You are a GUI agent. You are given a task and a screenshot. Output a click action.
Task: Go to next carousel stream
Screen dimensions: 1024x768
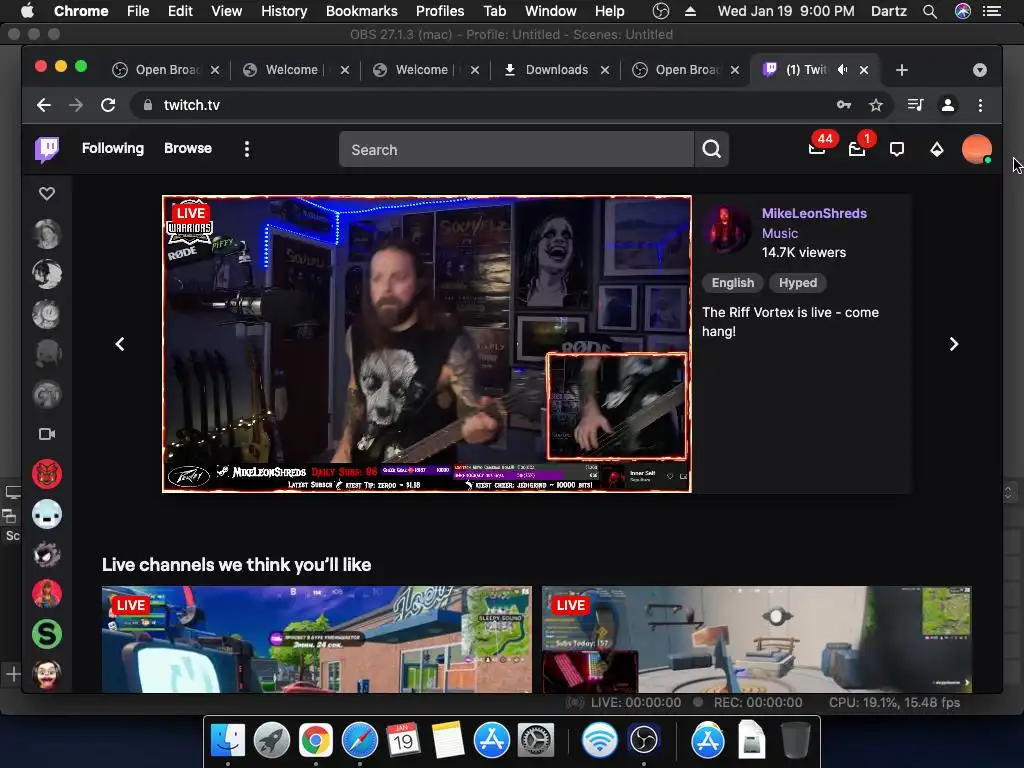click(954, 344)
